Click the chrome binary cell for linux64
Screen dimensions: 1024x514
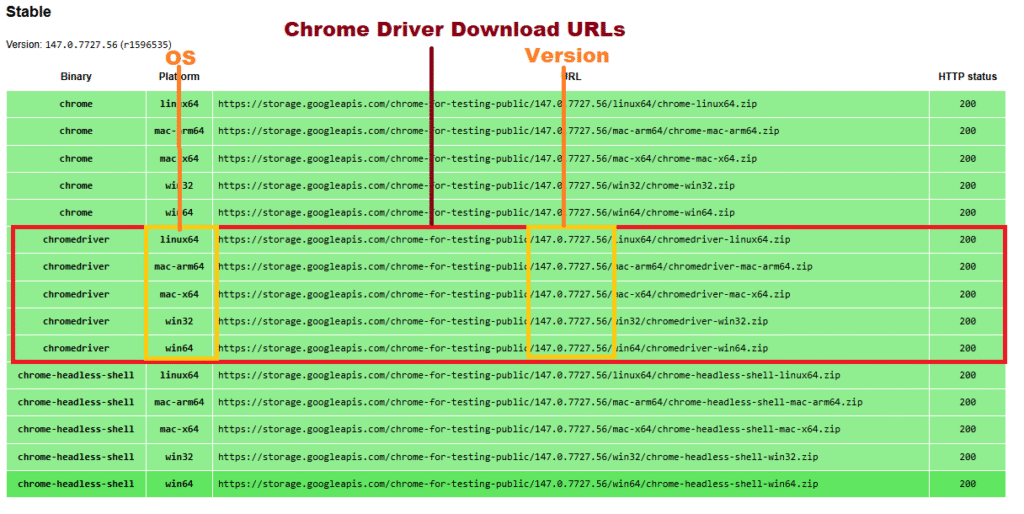(x=76, y=104)
